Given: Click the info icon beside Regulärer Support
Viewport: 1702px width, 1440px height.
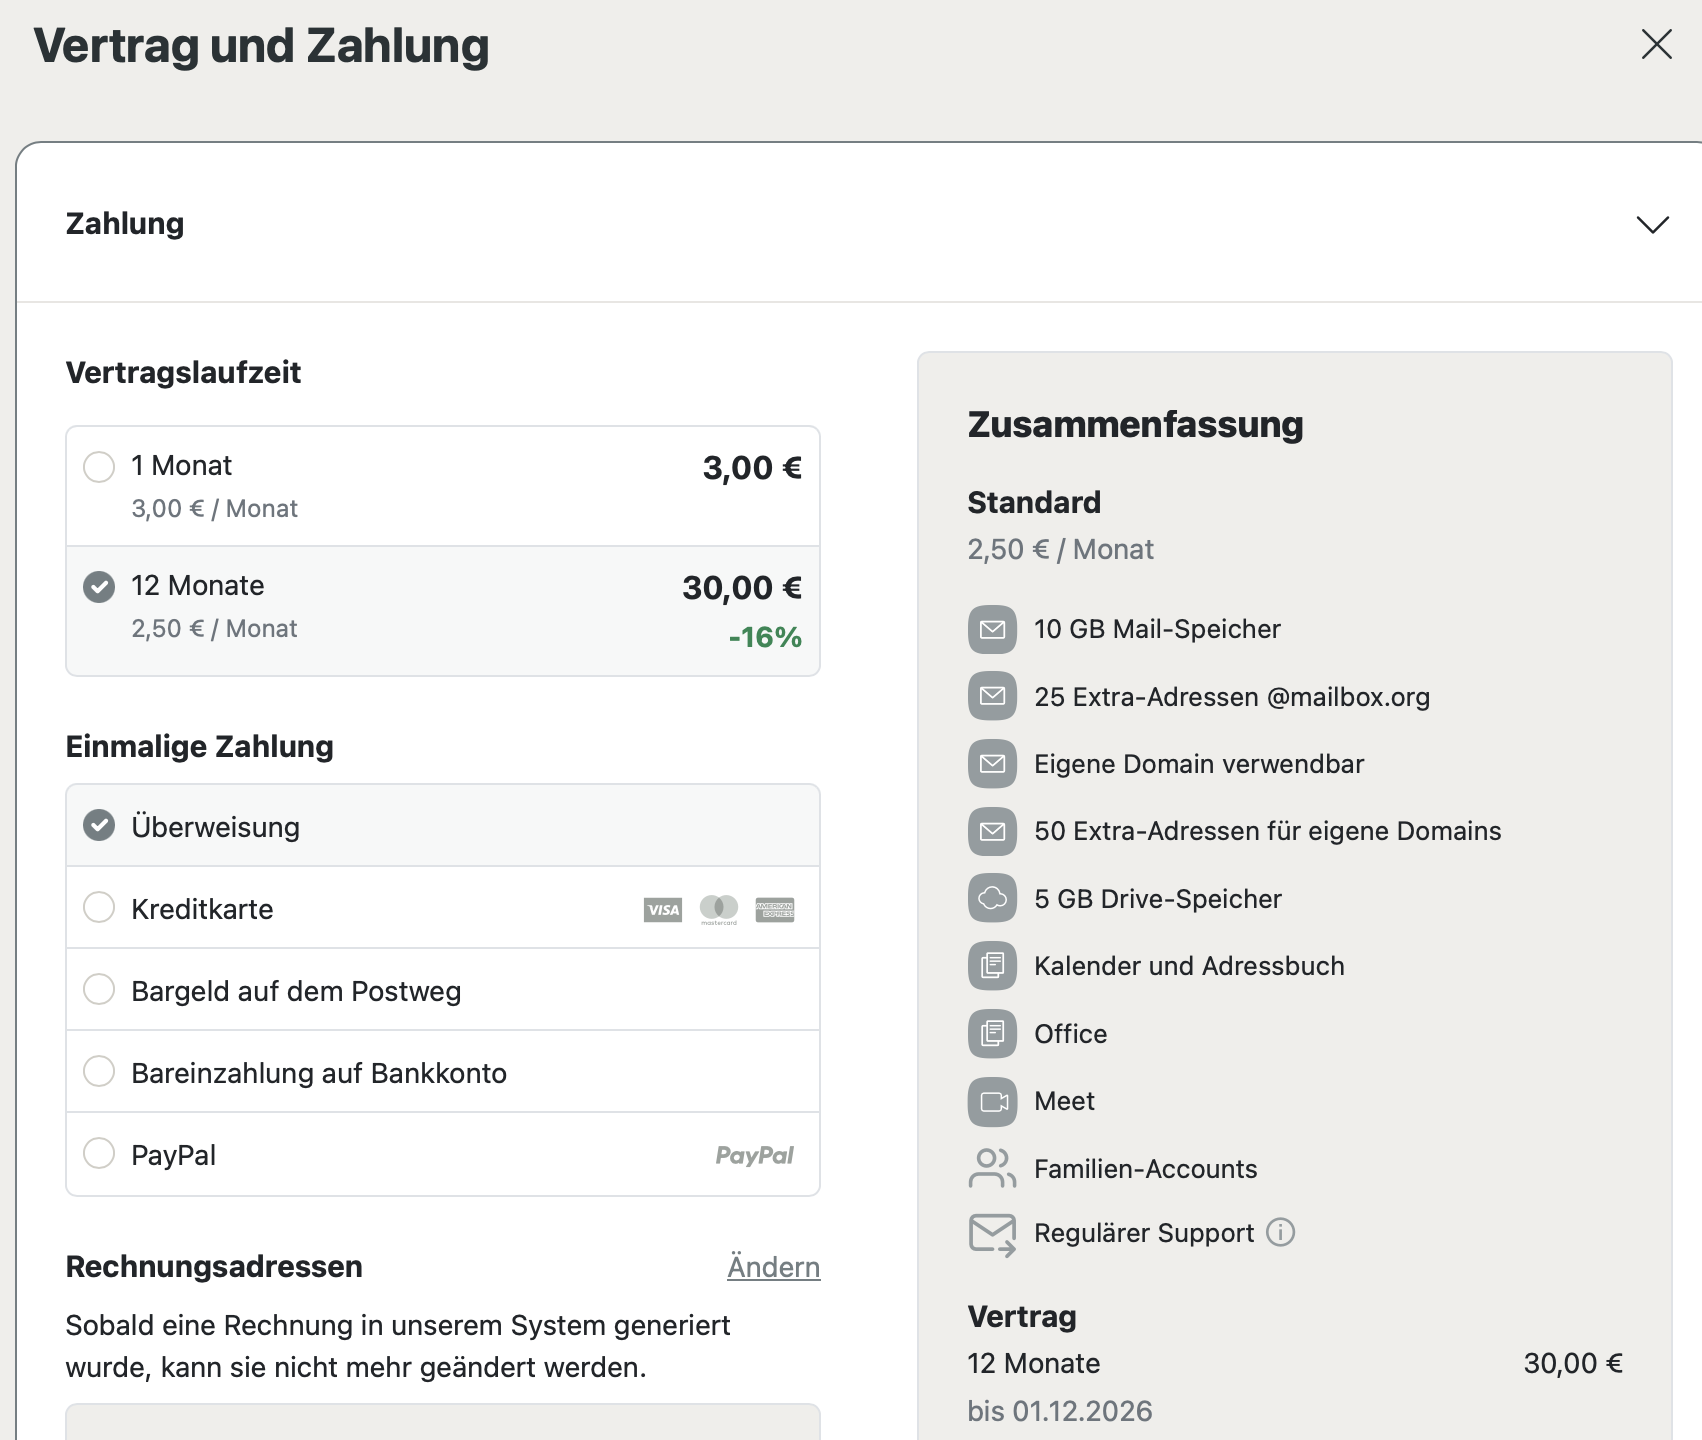Looking at the screenshot, I should (x=1280, y=1232).
